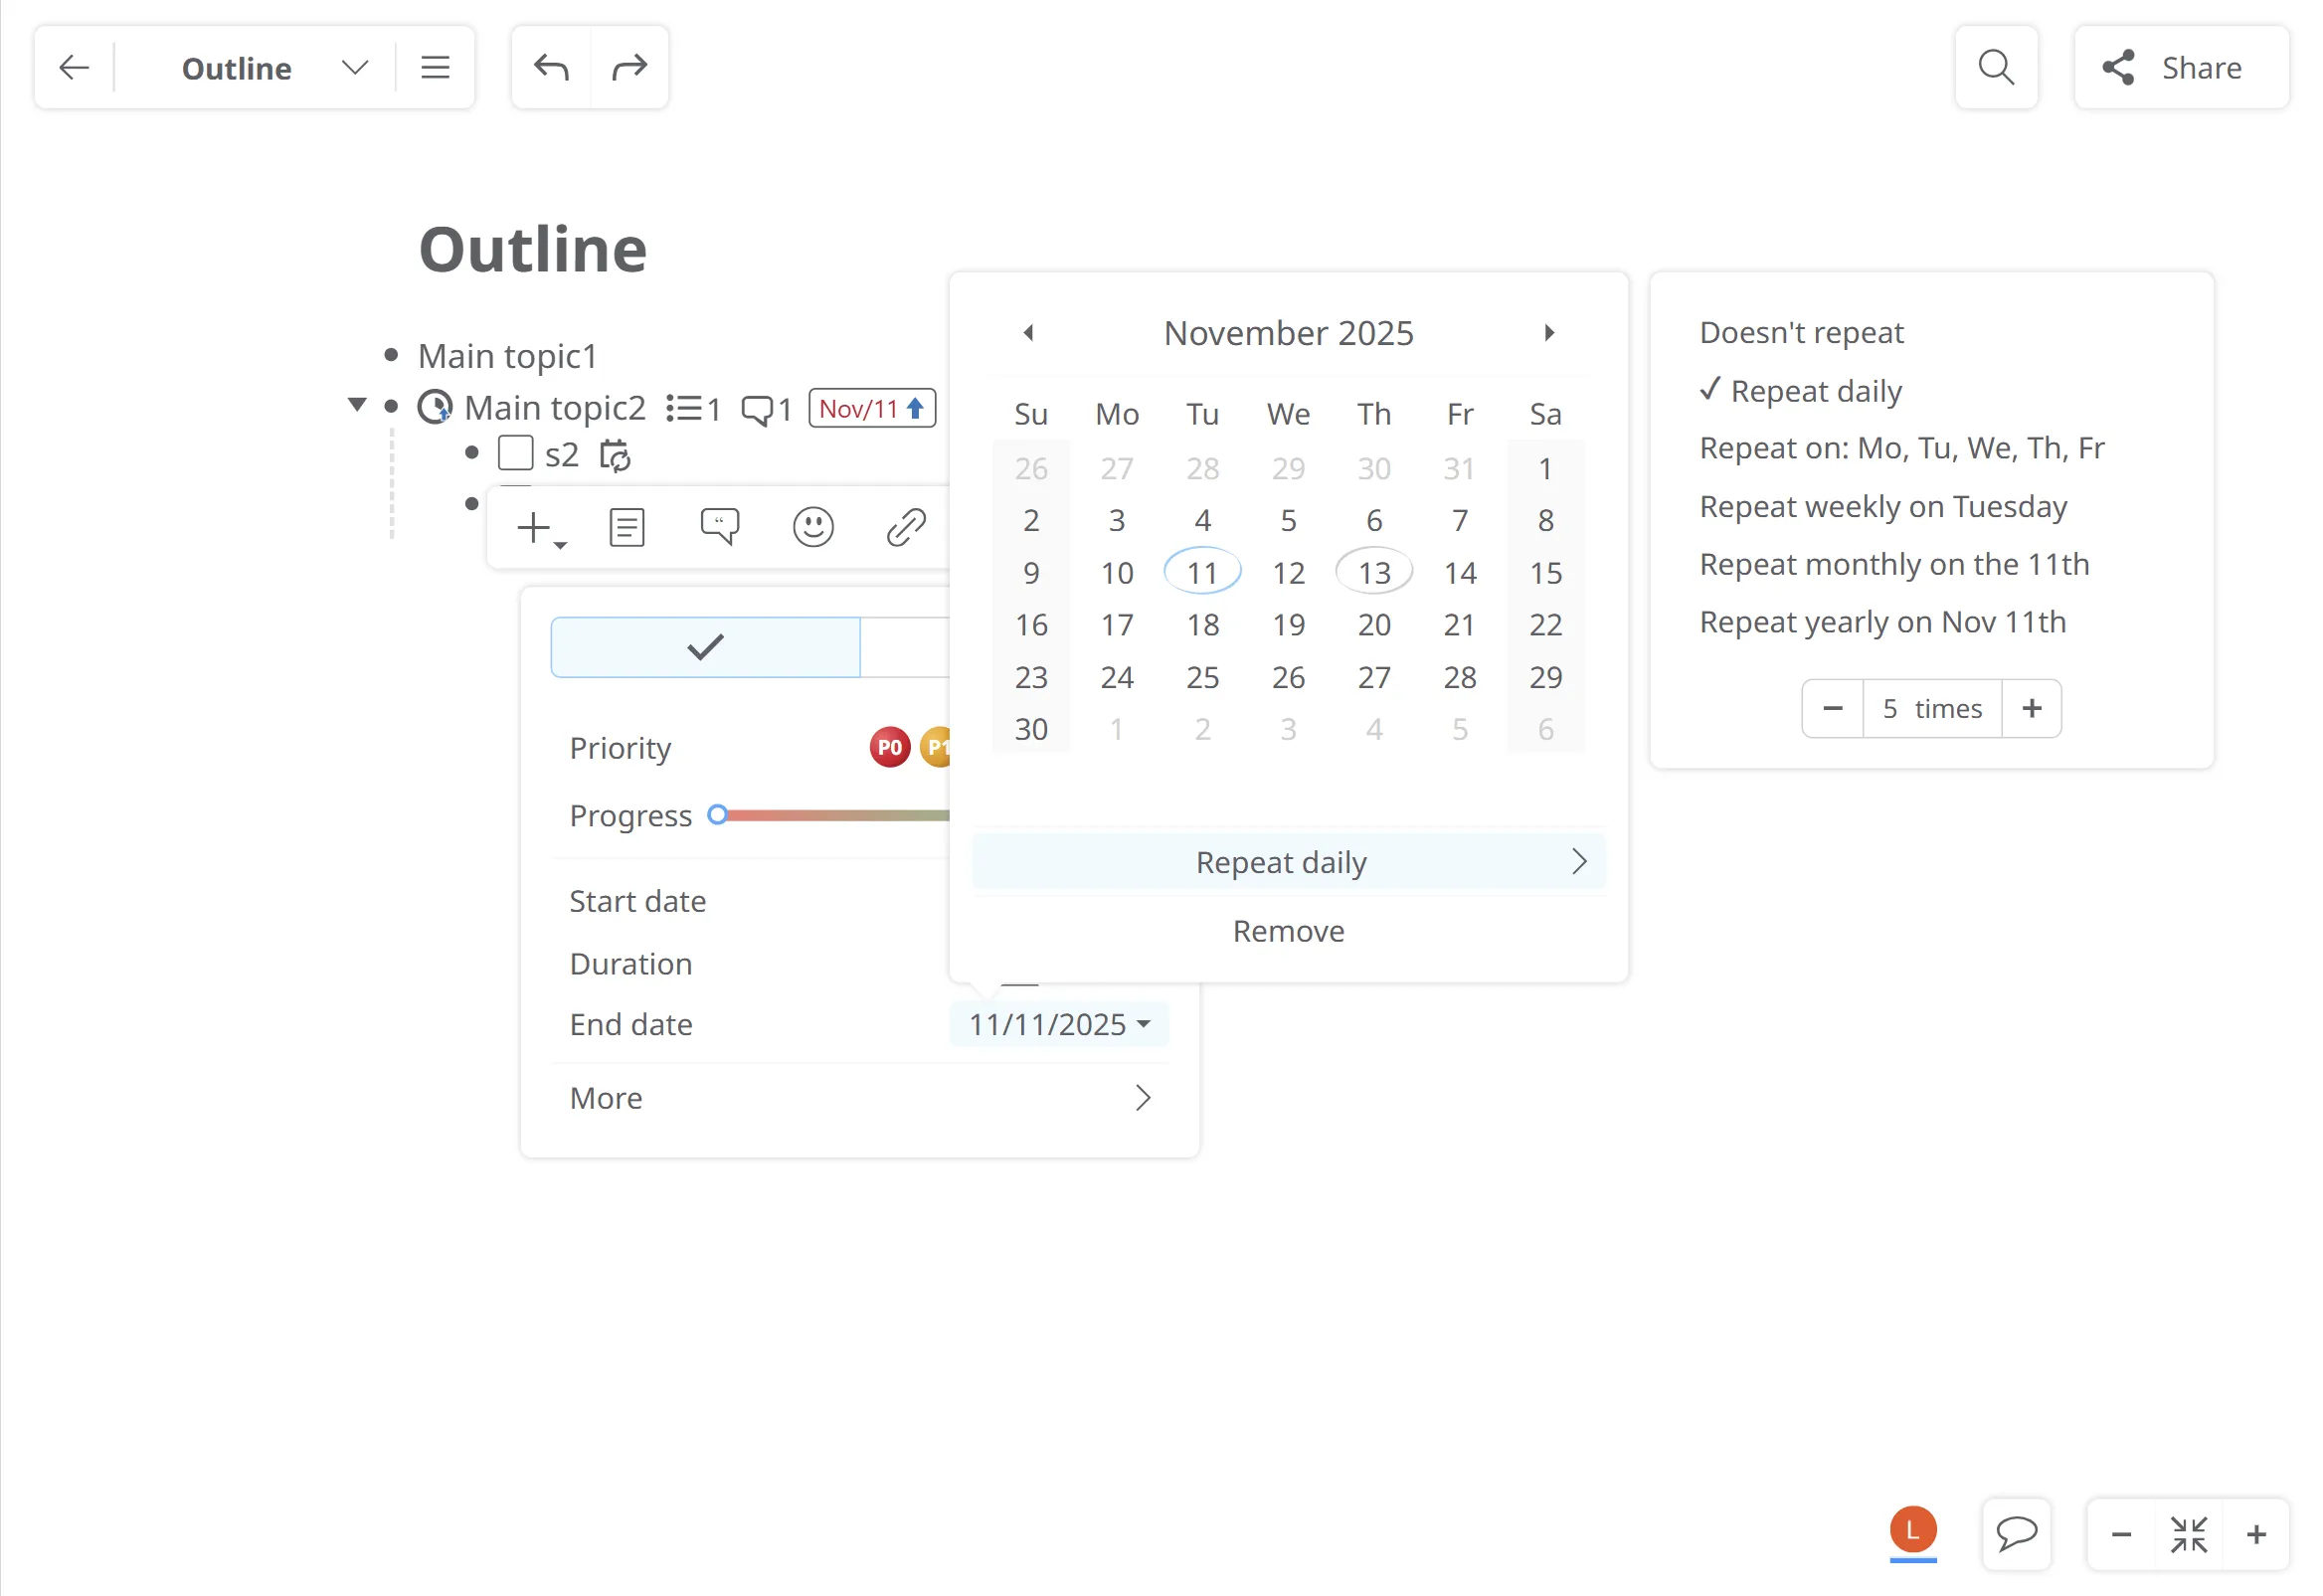Screen dimensions: 2323x1596
Task: Click the comment bubble toolbar icon
Action: pyautogui.click(x=719, y=527)
